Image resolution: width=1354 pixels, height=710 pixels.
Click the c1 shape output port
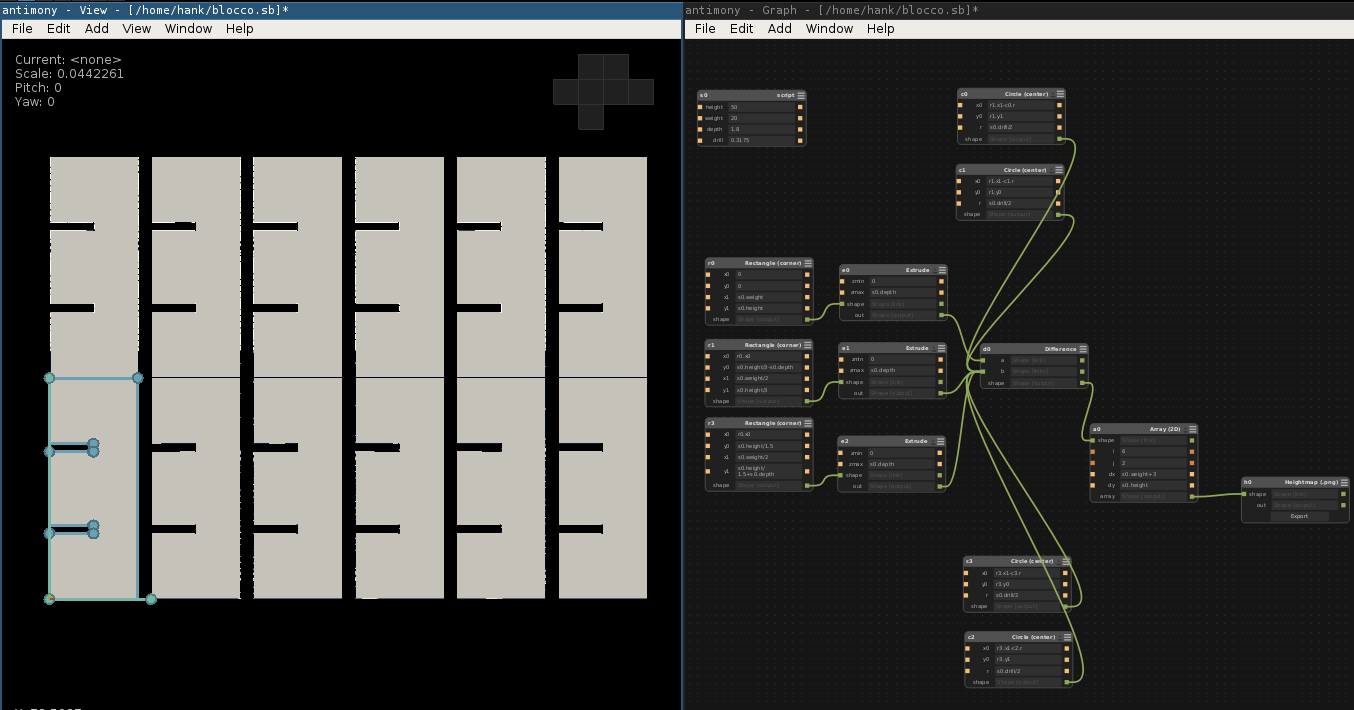point(1058,214)
